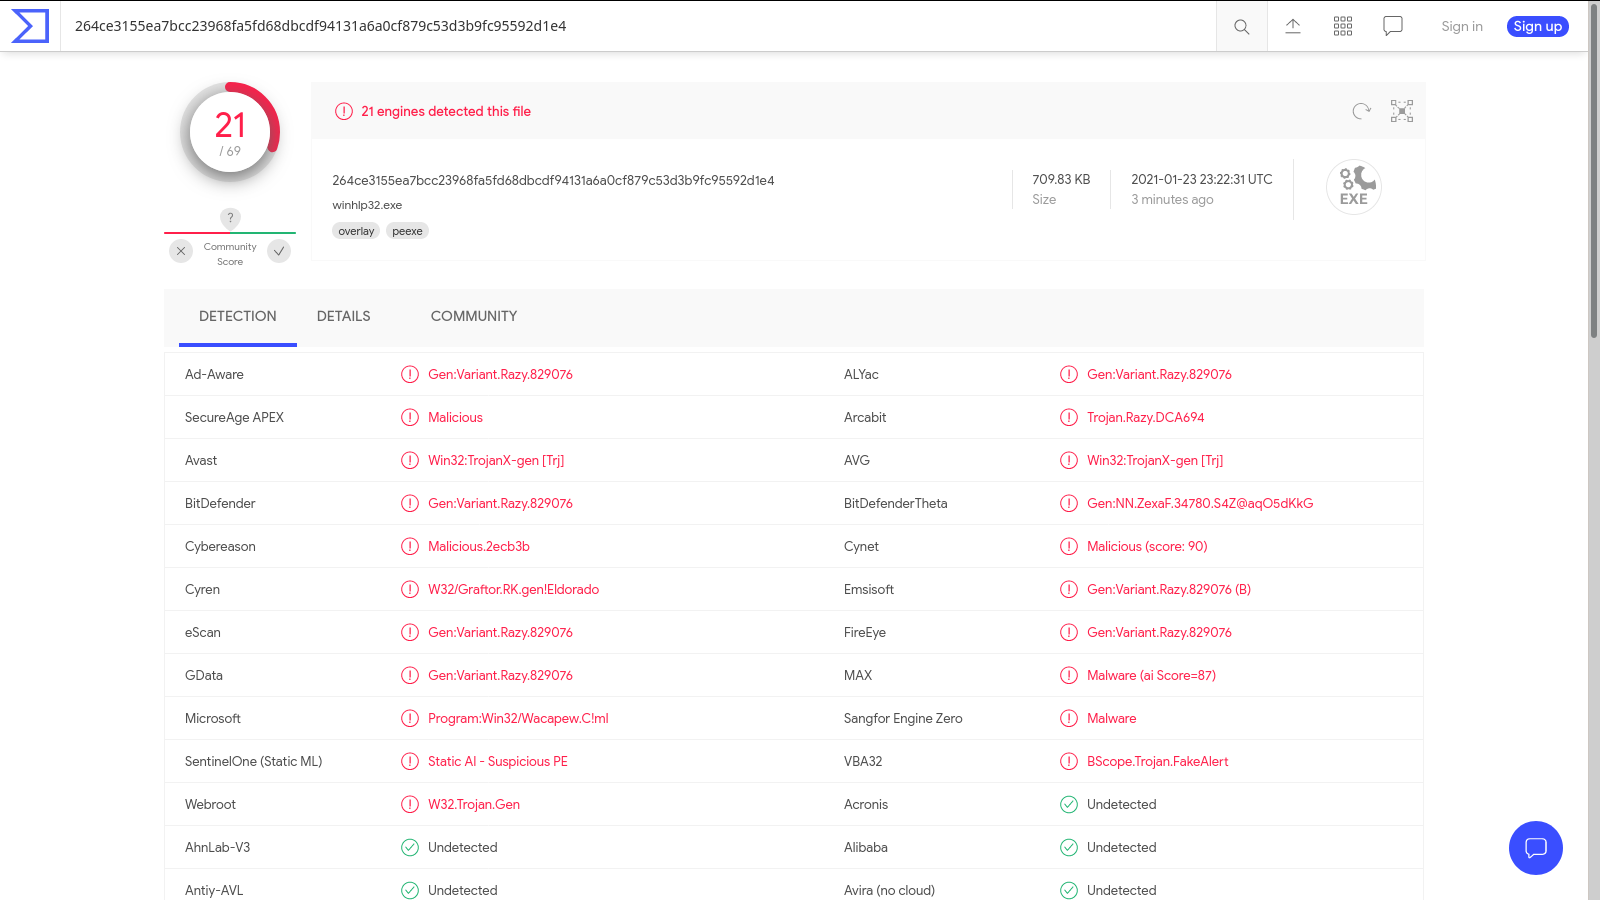Click the Sign up button
This screenshot has width=1600, height=900.
click(1538, 26)
